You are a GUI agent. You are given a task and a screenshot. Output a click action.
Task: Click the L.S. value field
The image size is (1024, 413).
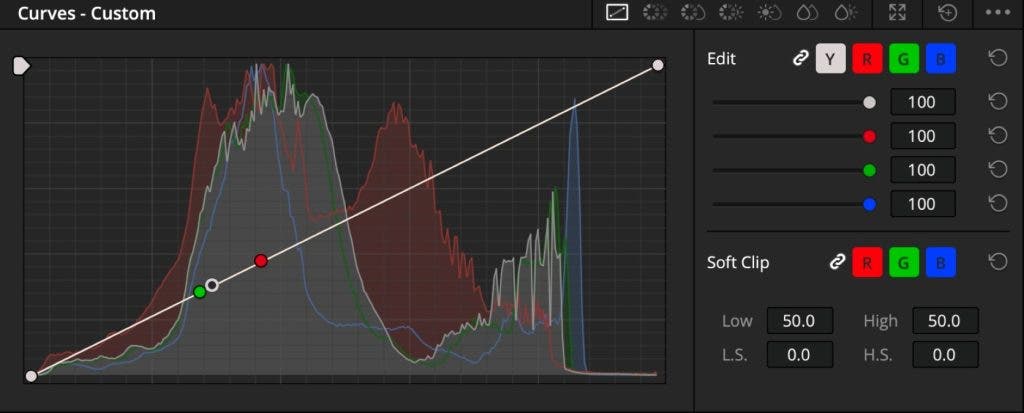tap(800, 355)
